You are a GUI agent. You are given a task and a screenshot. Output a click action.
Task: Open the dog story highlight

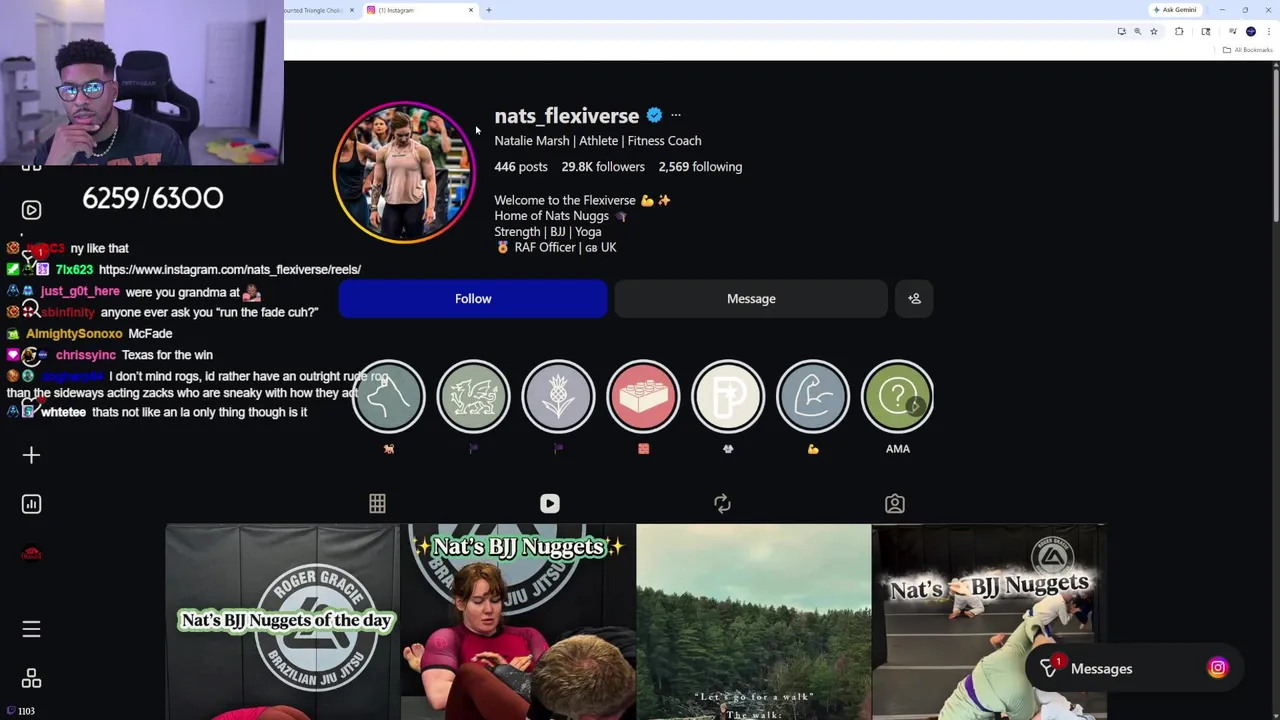[x=389, y=396]
